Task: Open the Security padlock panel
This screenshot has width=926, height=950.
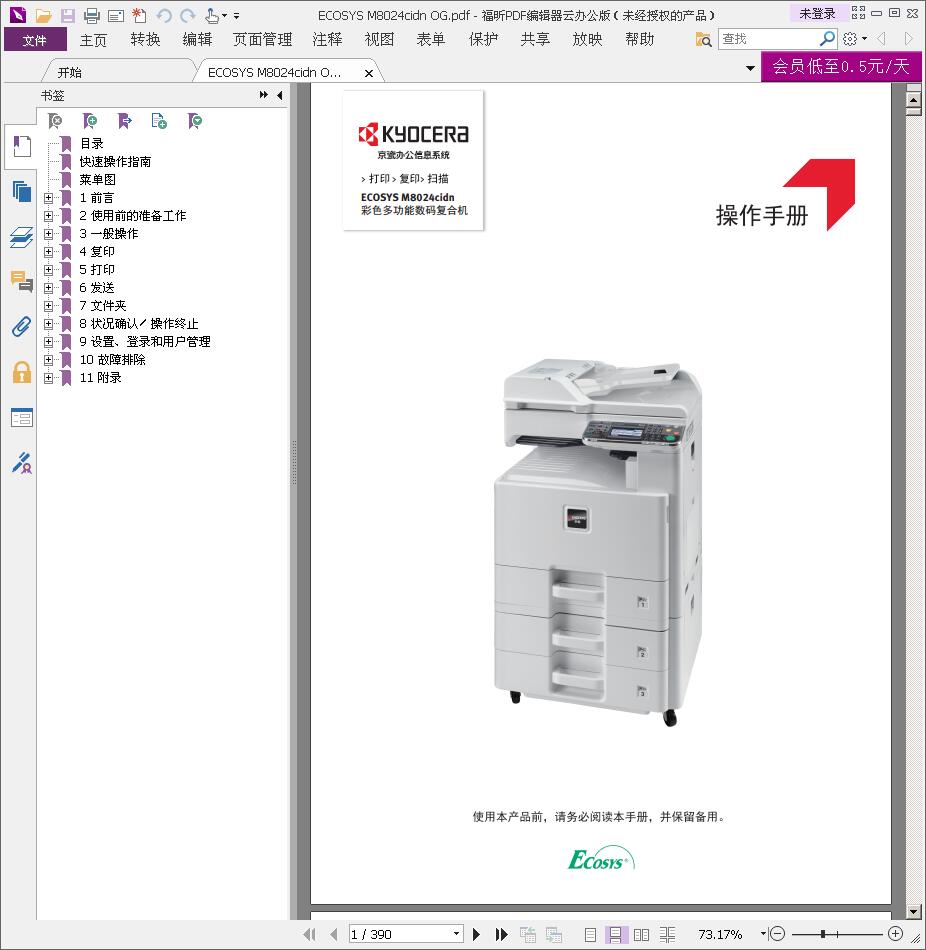Action: [x=22, y=372]
